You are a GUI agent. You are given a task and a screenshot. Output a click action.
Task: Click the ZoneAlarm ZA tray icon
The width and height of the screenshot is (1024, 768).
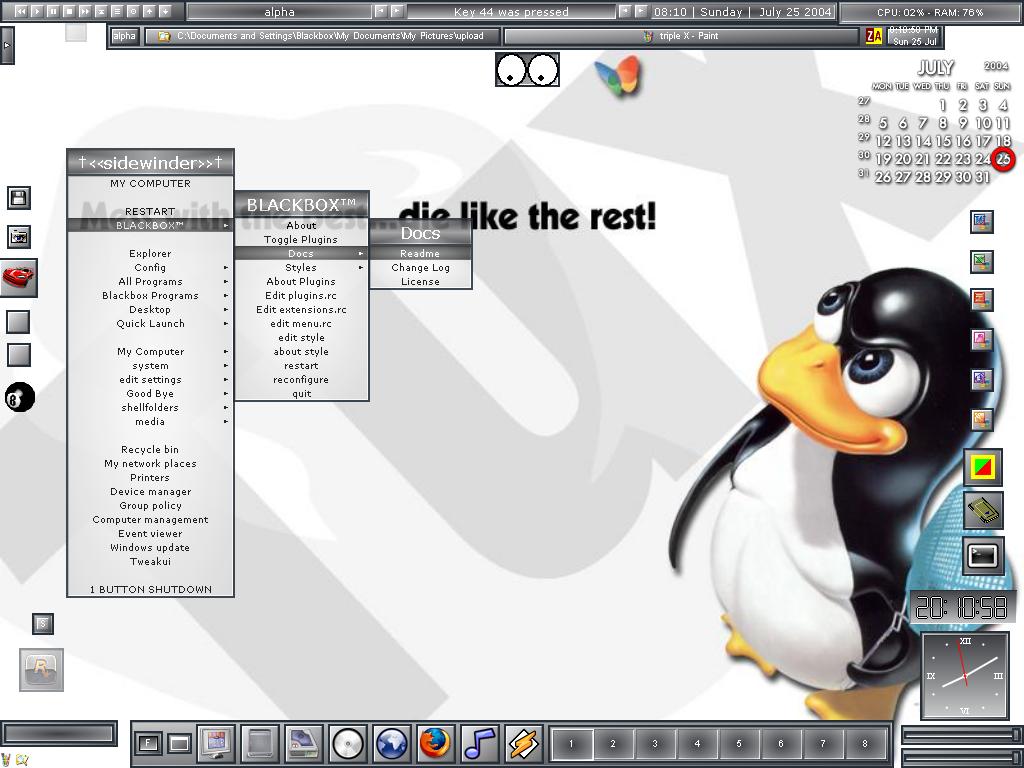[873, 36]
